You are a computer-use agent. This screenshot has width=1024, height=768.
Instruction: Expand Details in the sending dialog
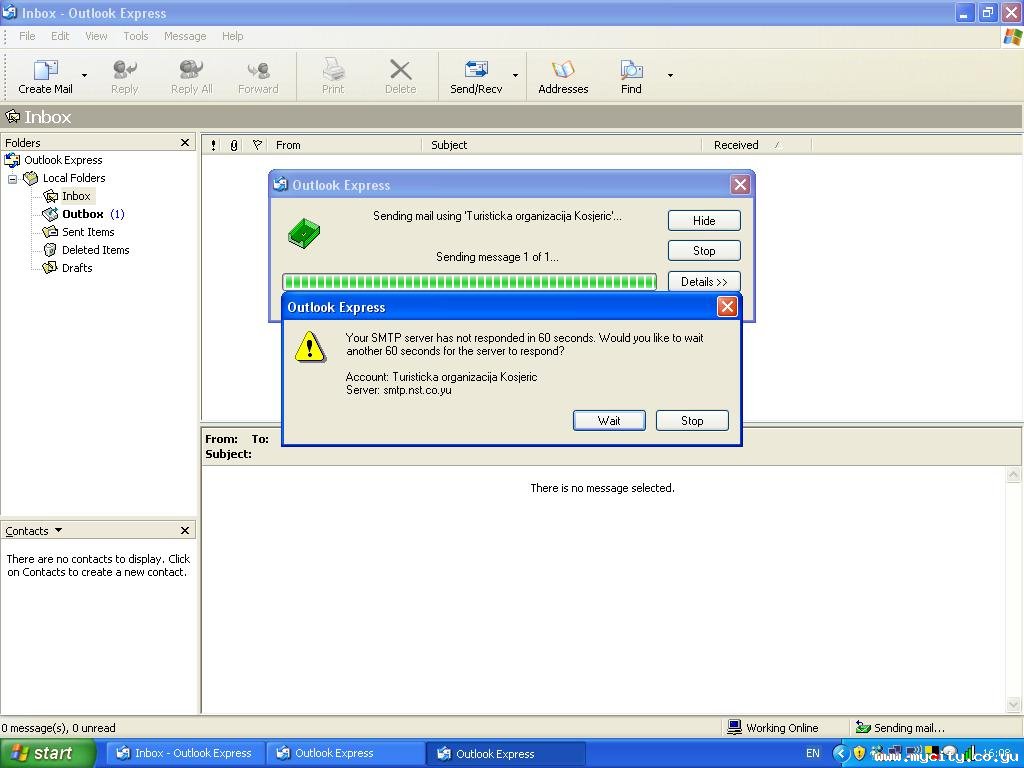point(704,281)
